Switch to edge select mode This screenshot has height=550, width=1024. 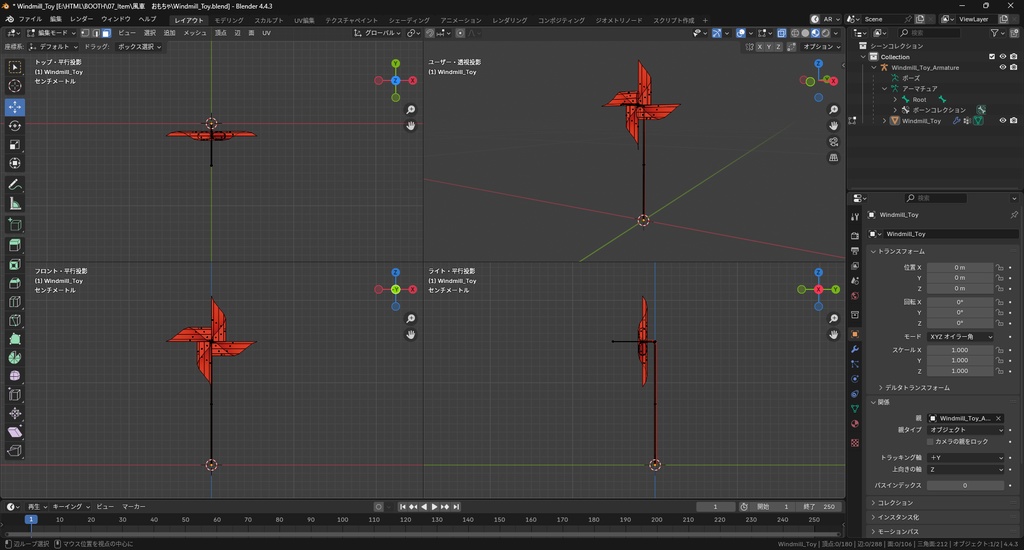95,33
